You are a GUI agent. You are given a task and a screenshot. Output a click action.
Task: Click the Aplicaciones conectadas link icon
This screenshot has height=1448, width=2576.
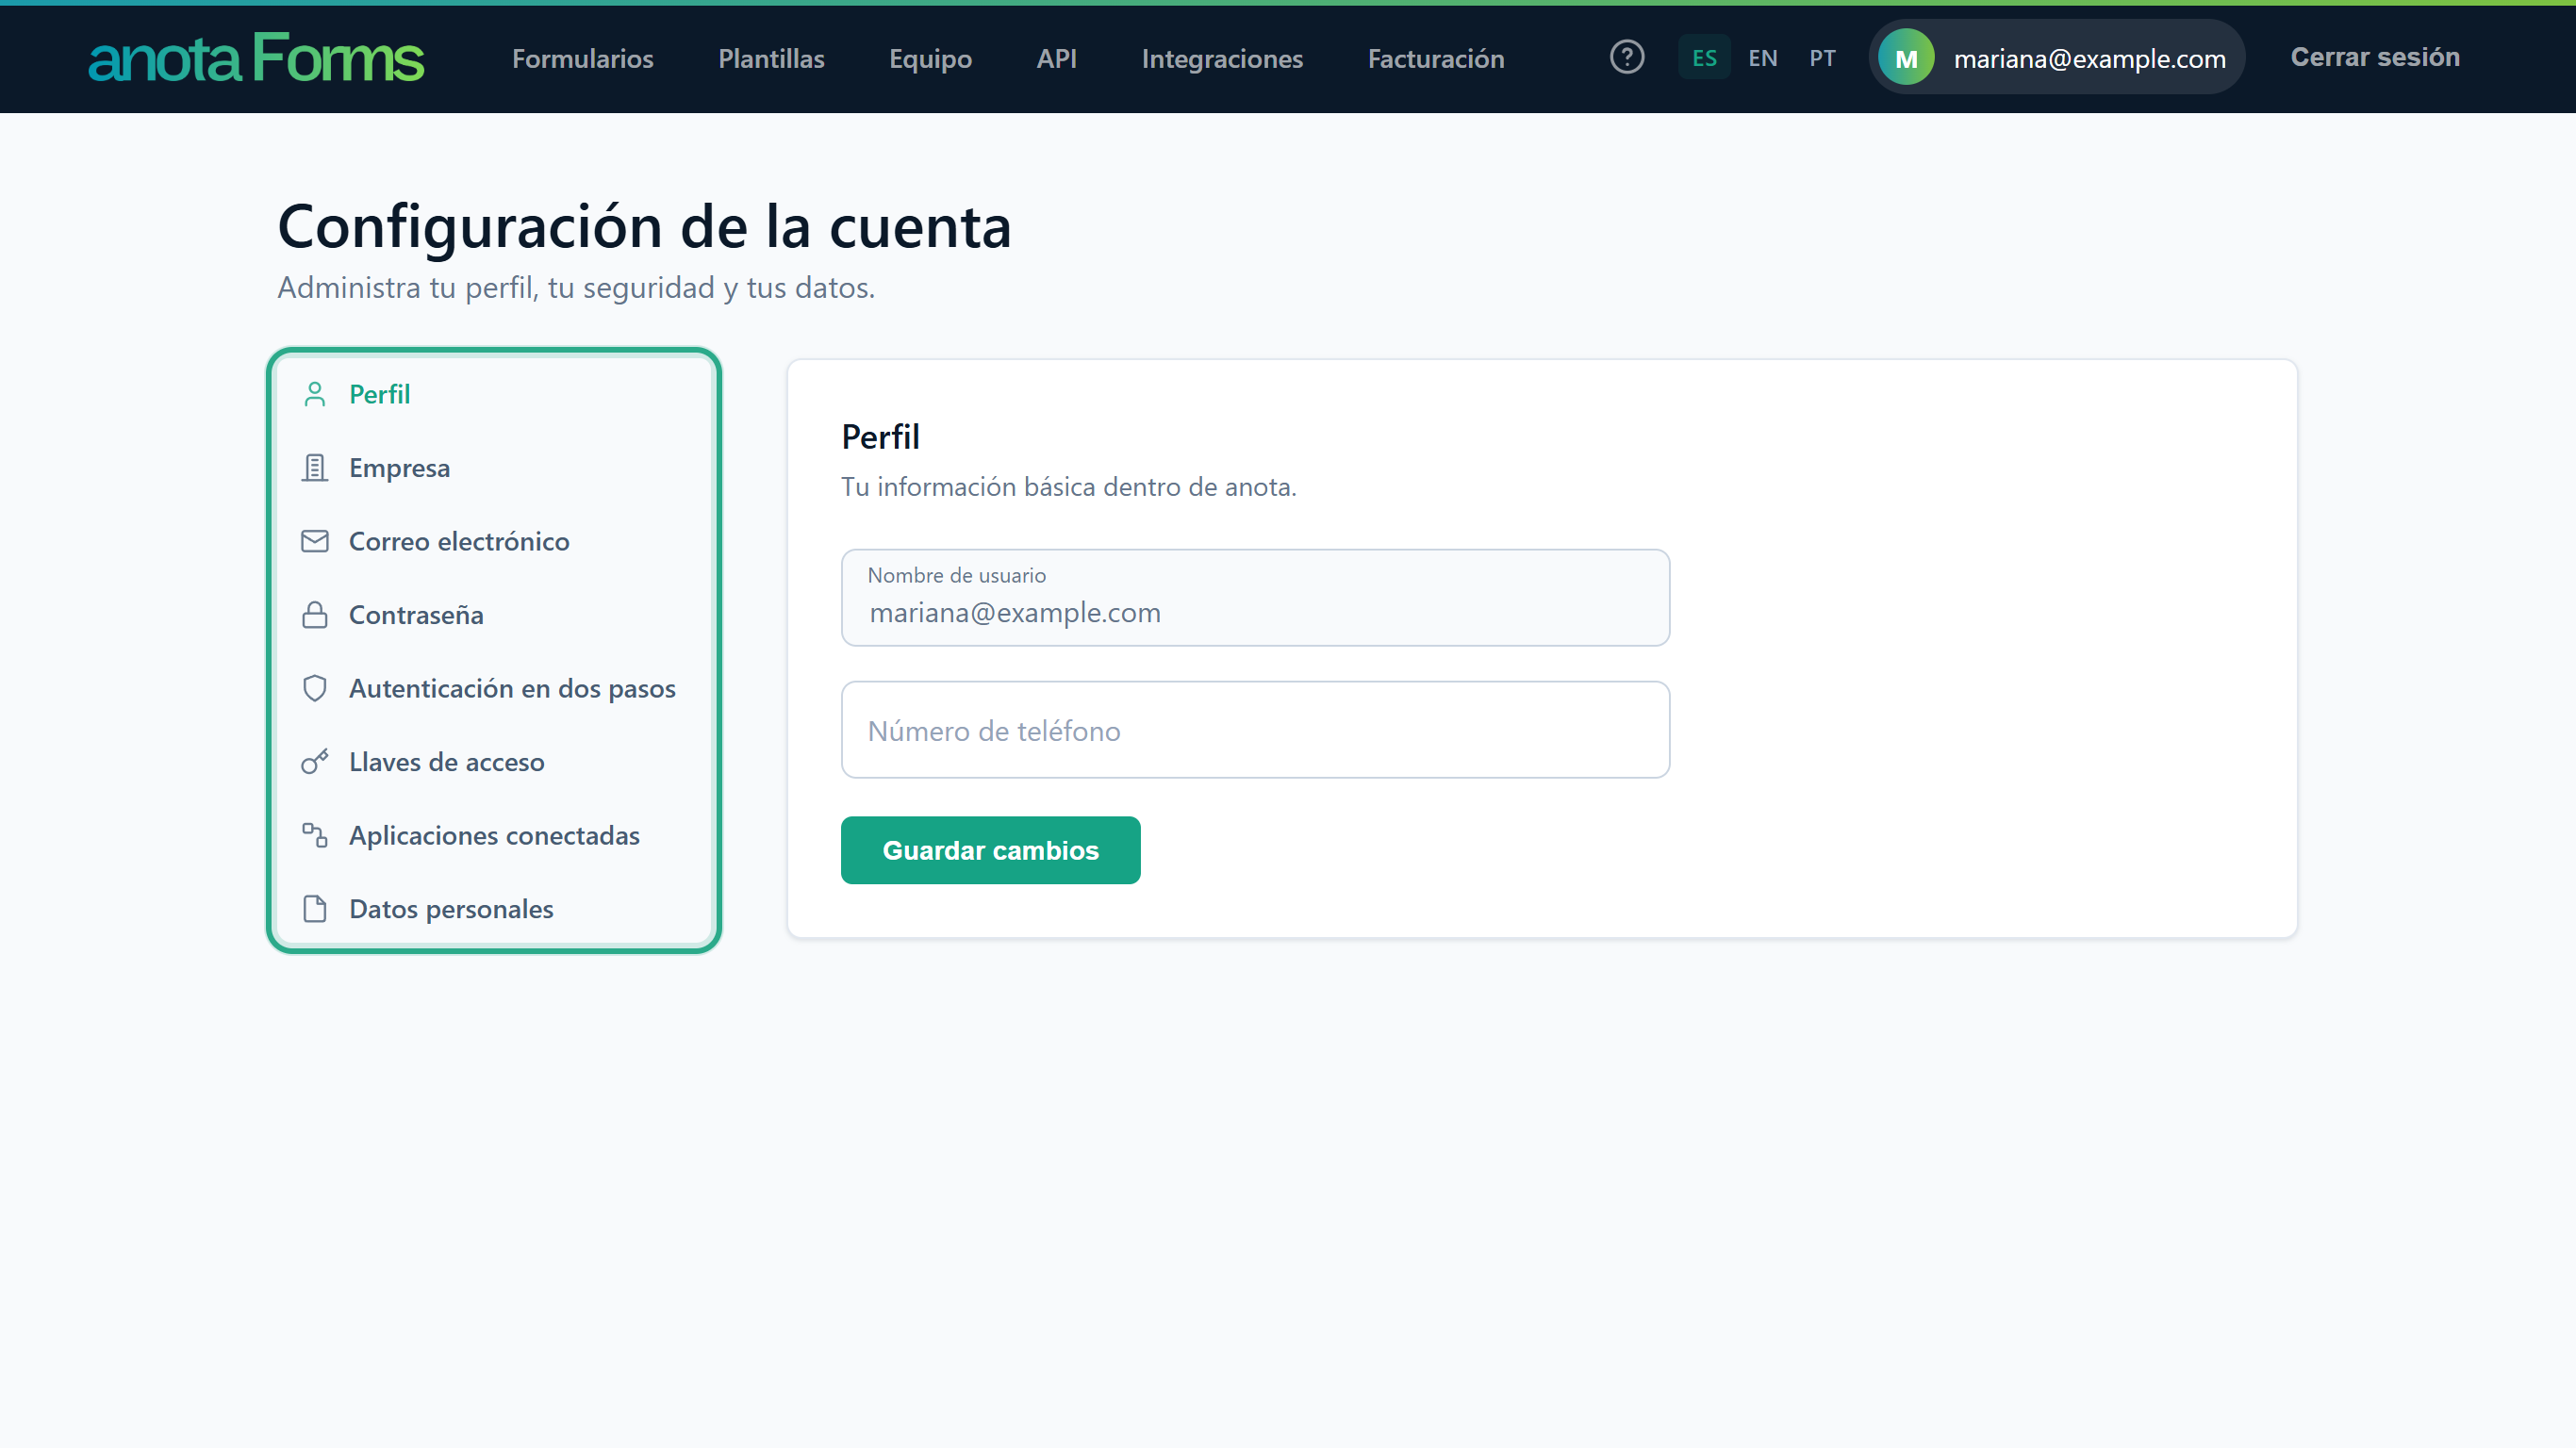point(315,835)
